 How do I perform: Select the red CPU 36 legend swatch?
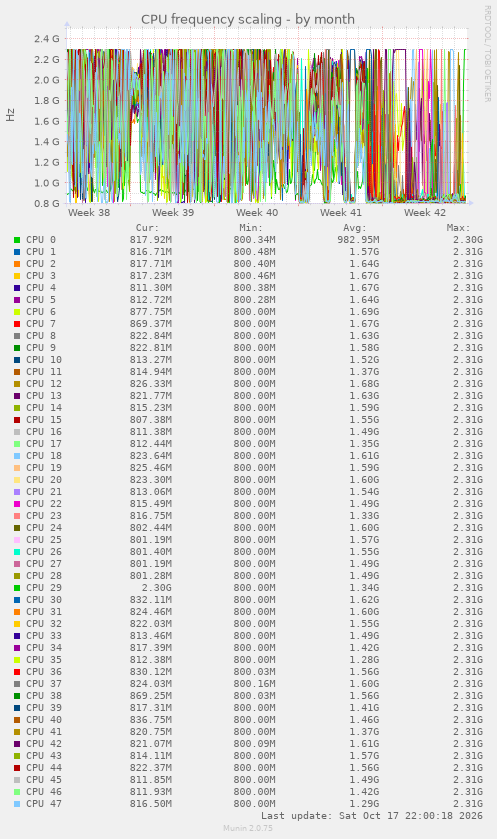point(17,672)
